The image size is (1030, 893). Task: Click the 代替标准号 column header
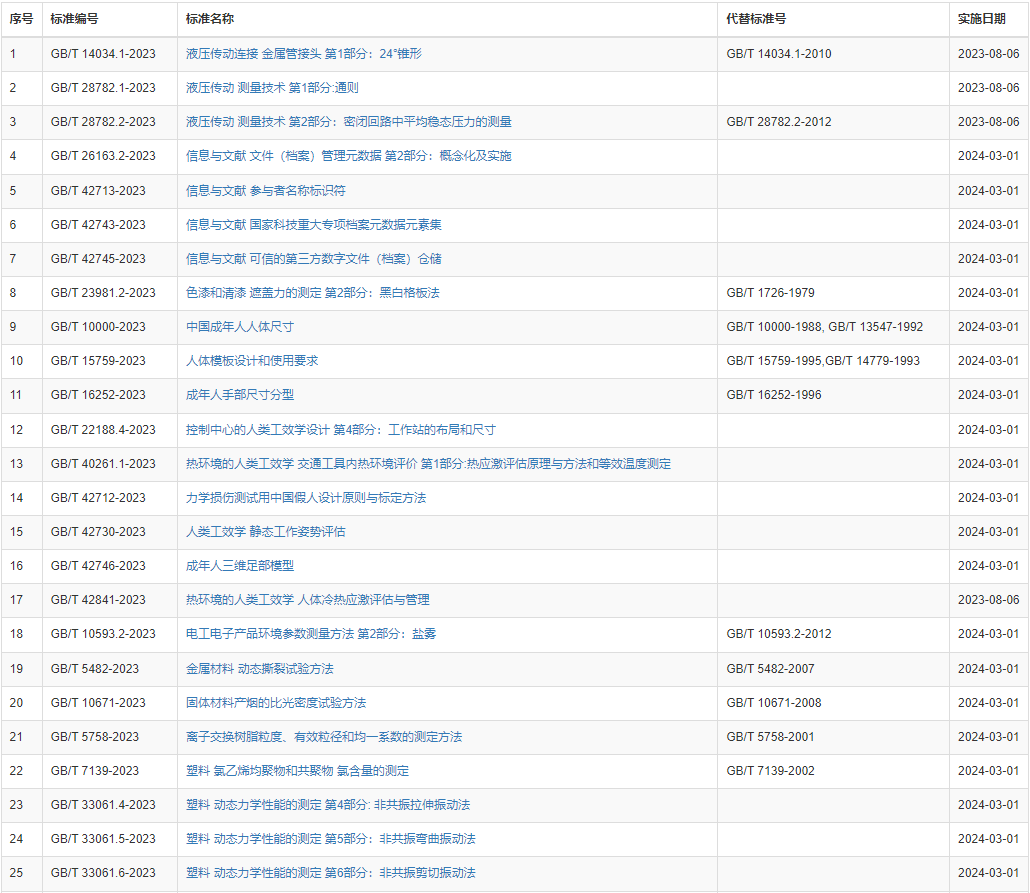tap(756, 19)
